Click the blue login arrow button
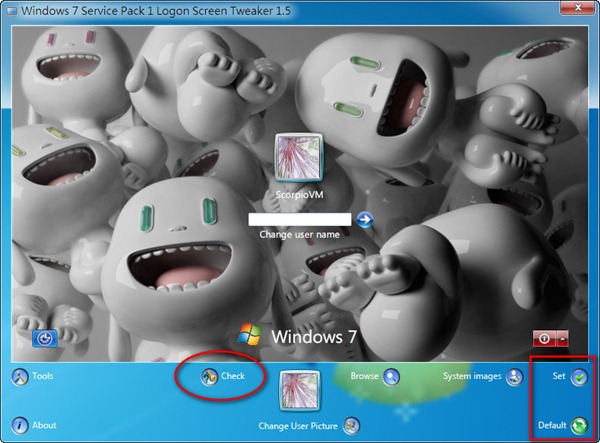 coord(365,220)
